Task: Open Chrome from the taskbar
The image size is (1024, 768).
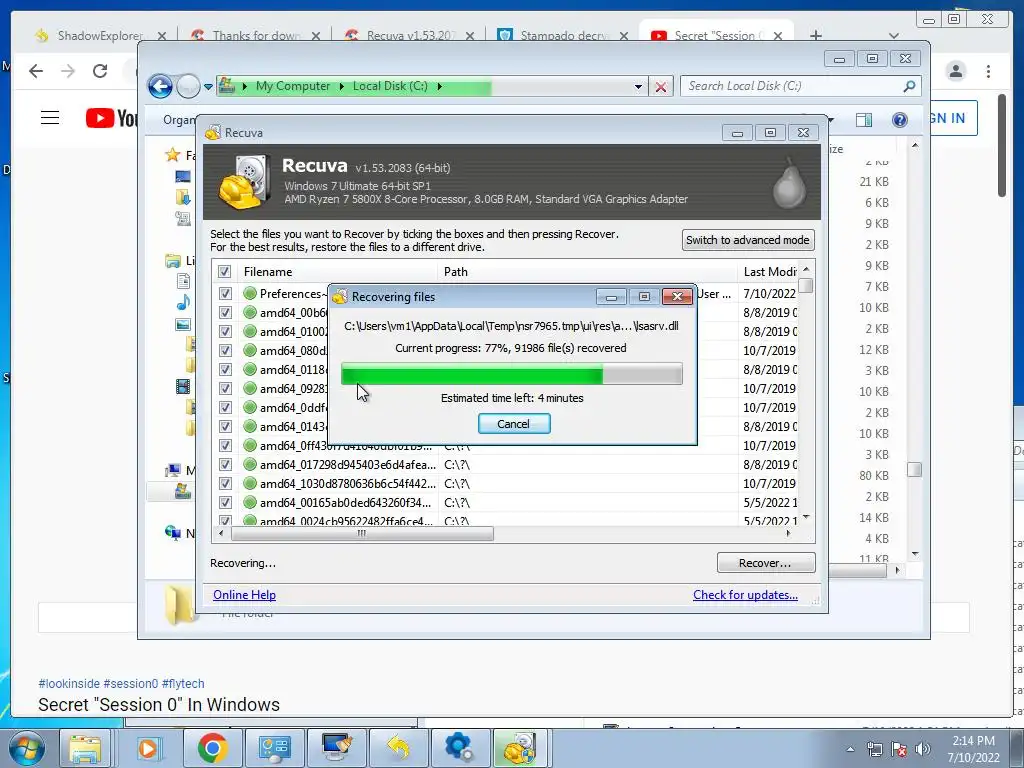Action: [x=212, y=748]
